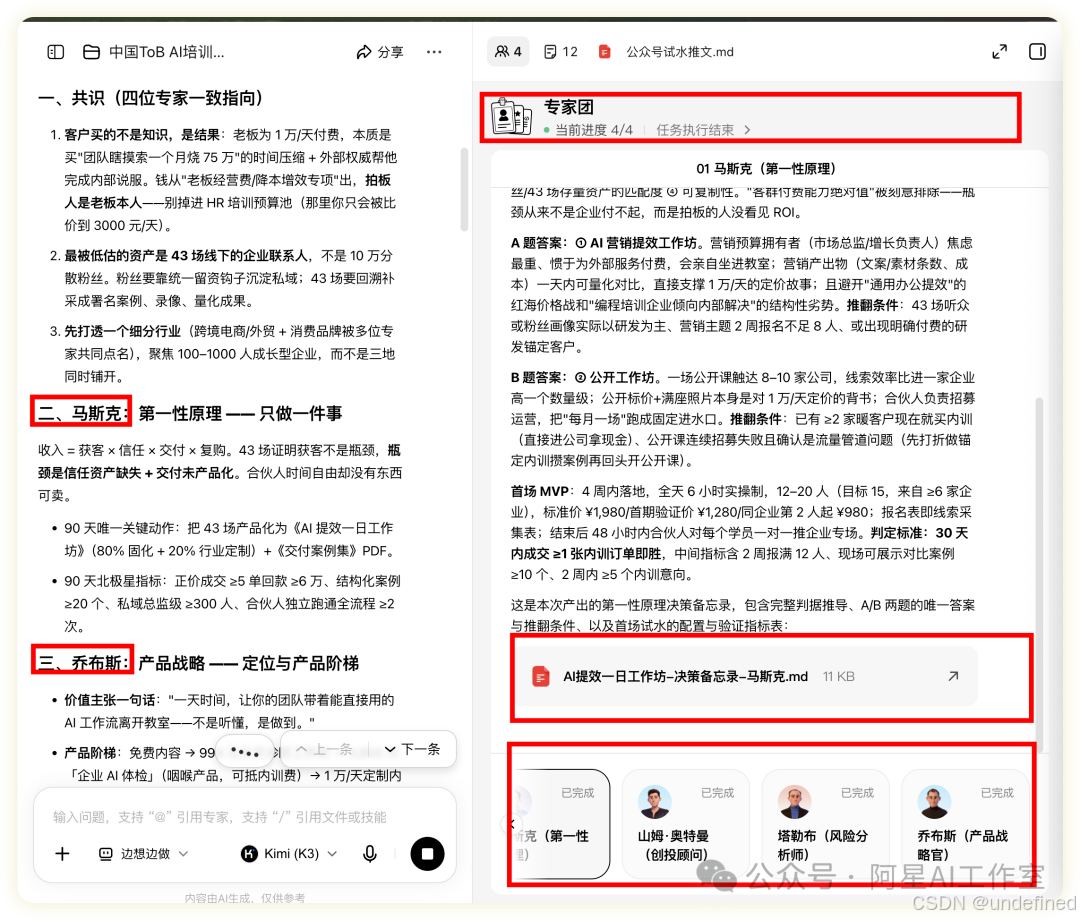Click the left chat pane scrollbar
The height and width of the screenshot is (920, 1080).
pos(464,189)
